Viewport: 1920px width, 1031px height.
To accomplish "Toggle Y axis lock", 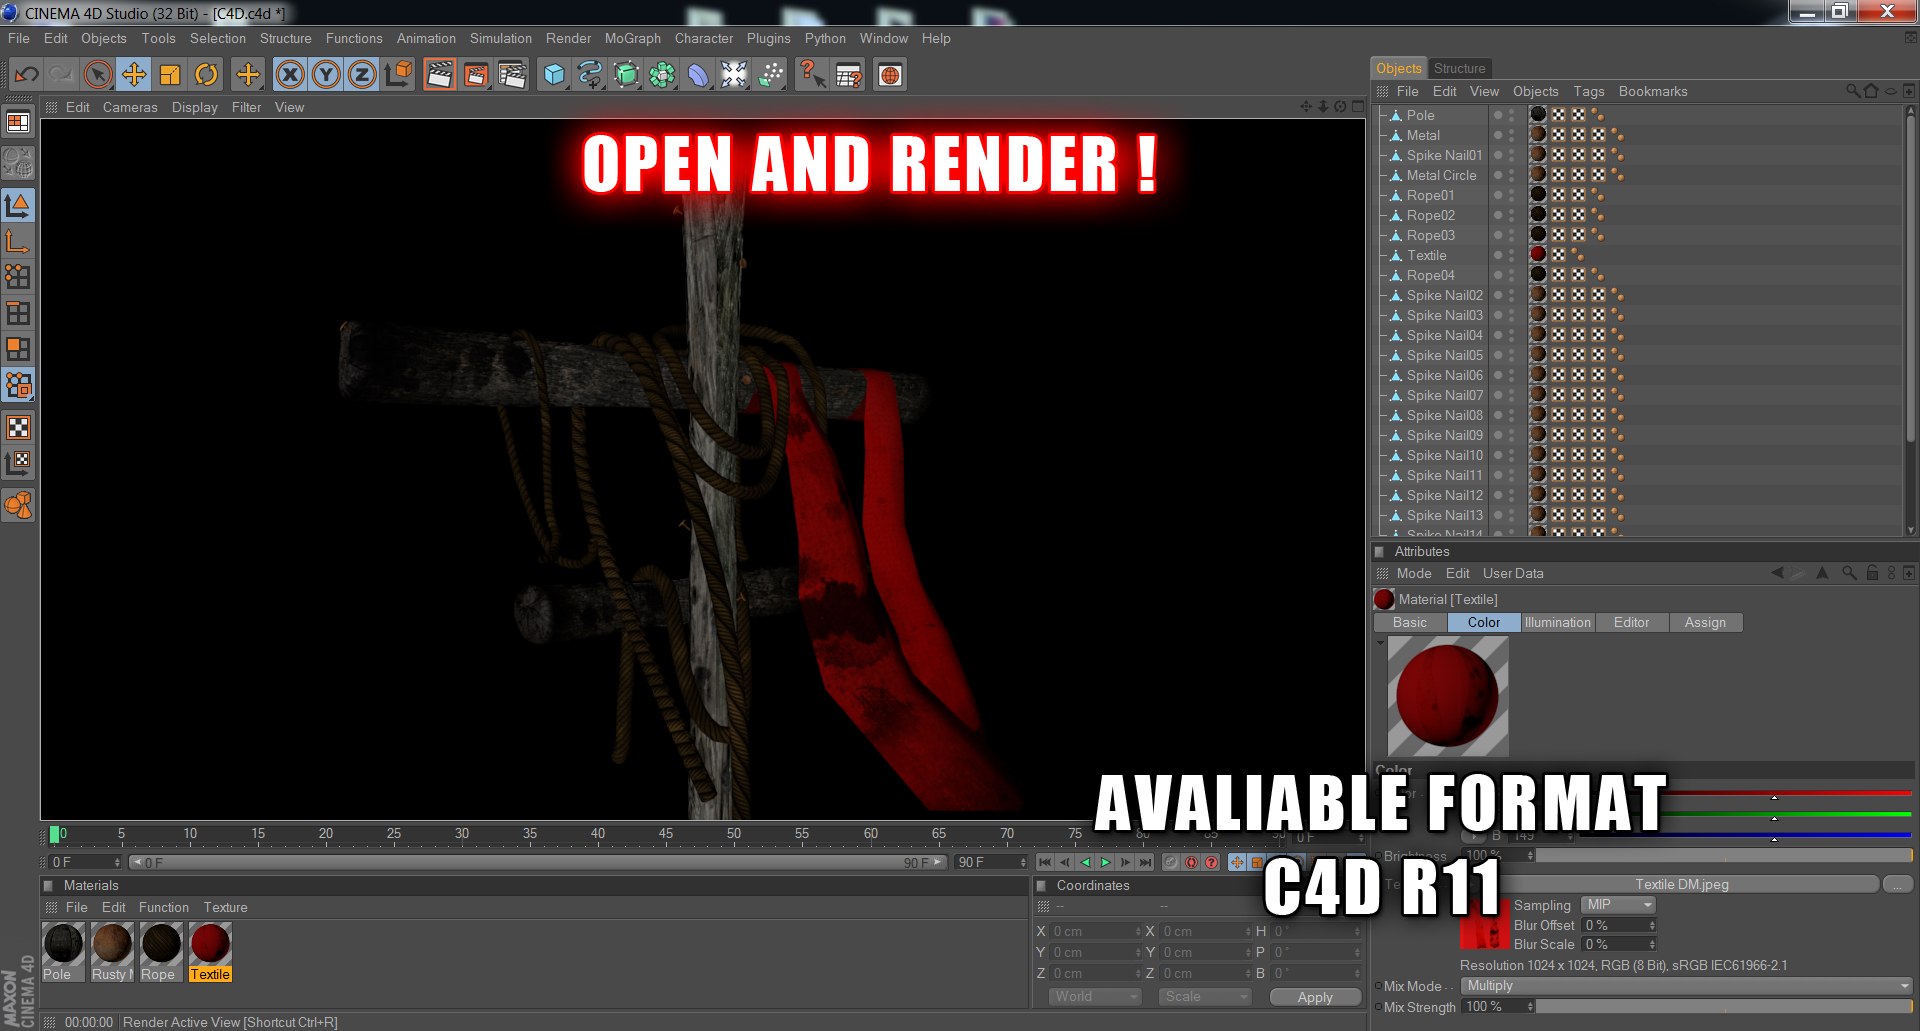I will (326, 74).
